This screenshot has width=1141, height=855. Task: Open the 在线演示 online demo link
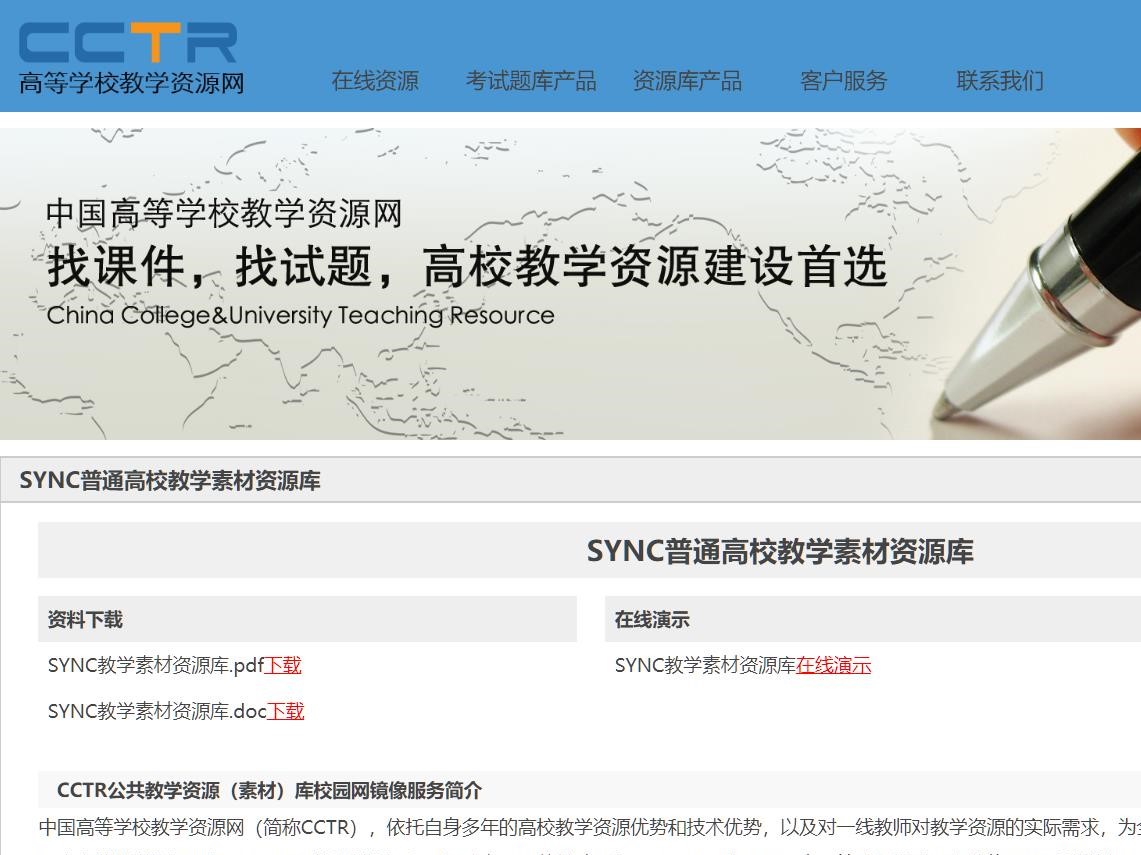coord(833,665)
